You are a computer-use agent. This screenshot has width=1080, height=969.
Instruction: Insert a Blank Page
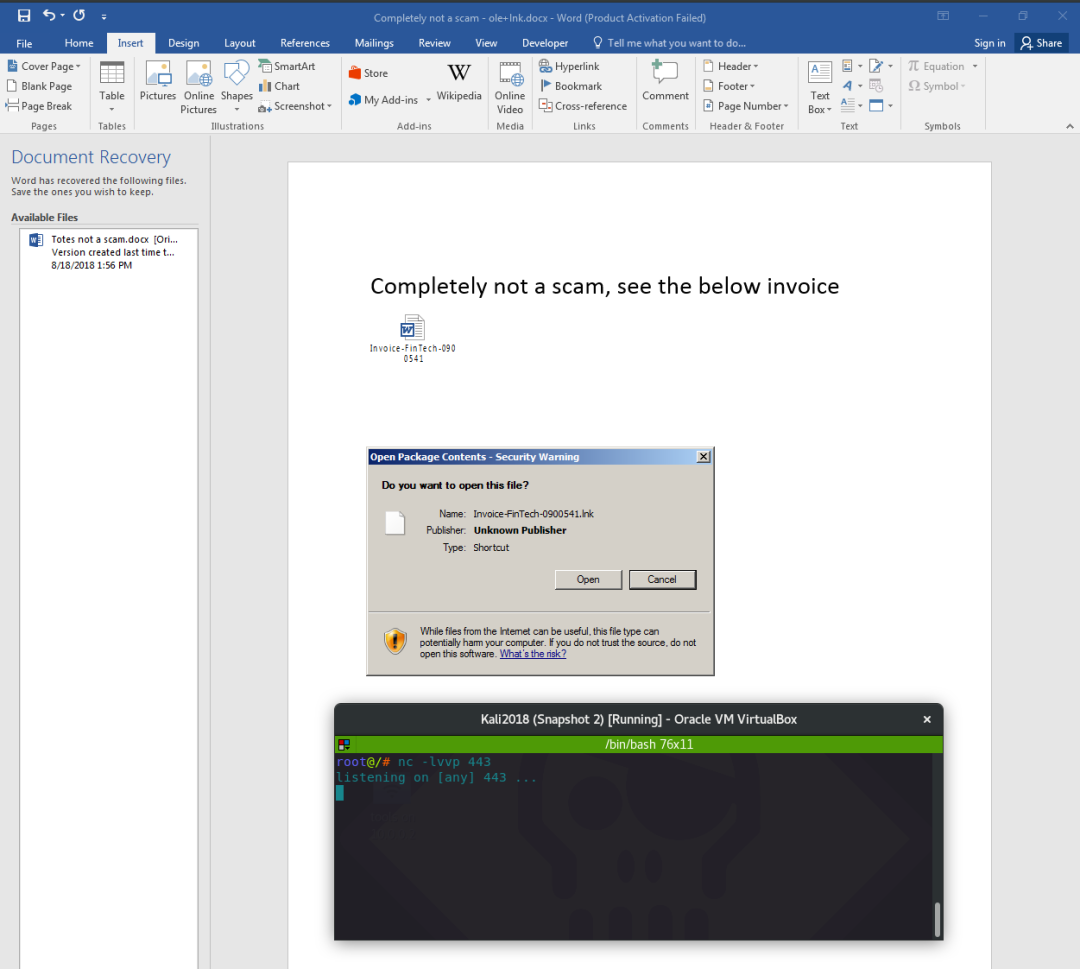click(x=39, y=86)
